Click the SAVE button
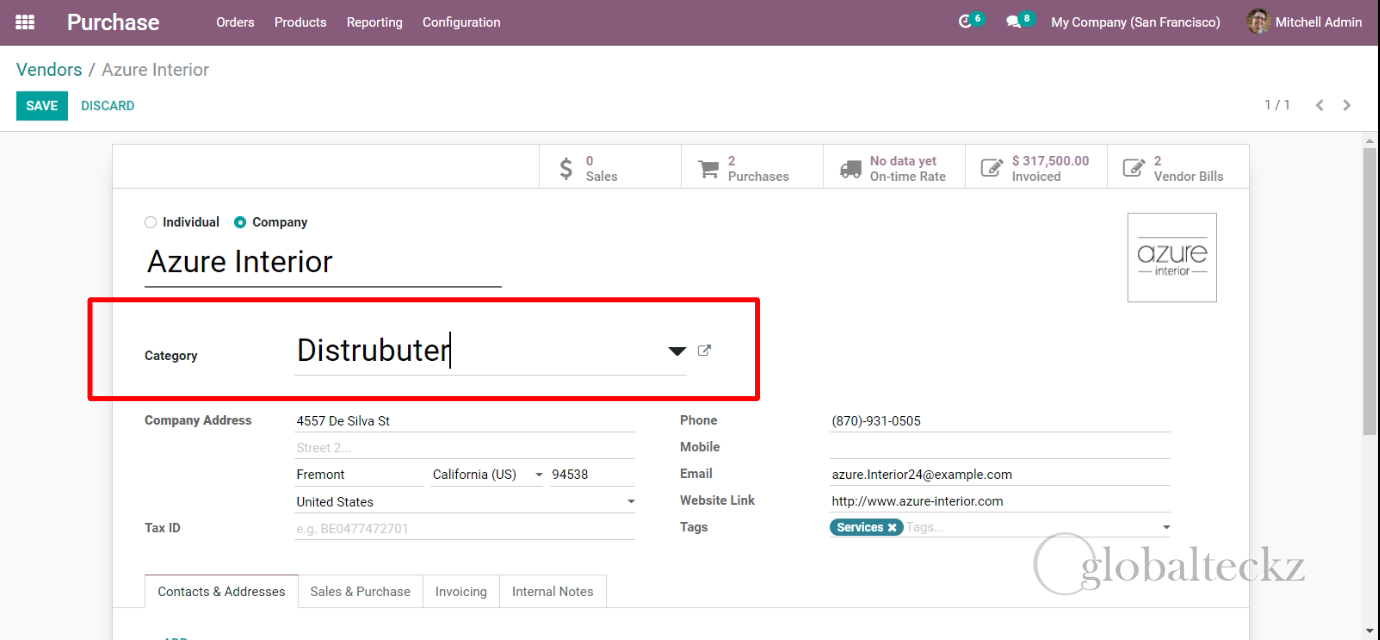The width and height of the screenshot is (1380, 640). coord(42,106)
